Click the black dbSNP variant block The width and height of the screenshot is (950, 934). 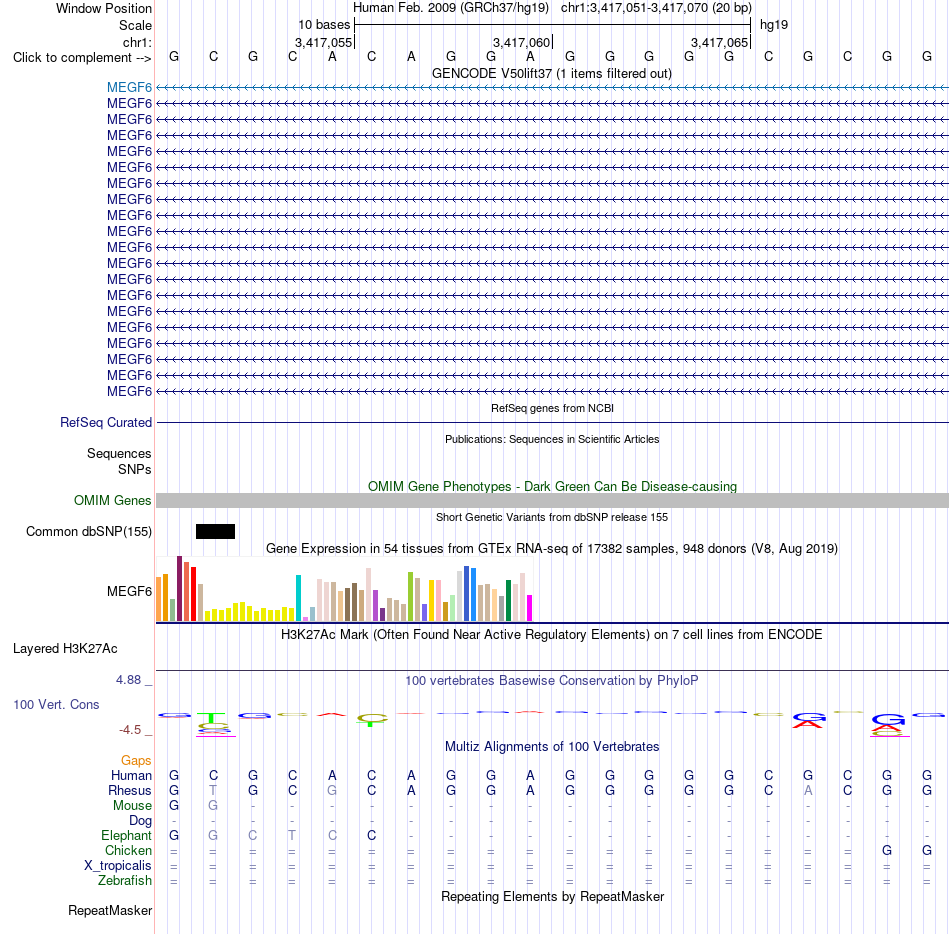tap(215, 531)
